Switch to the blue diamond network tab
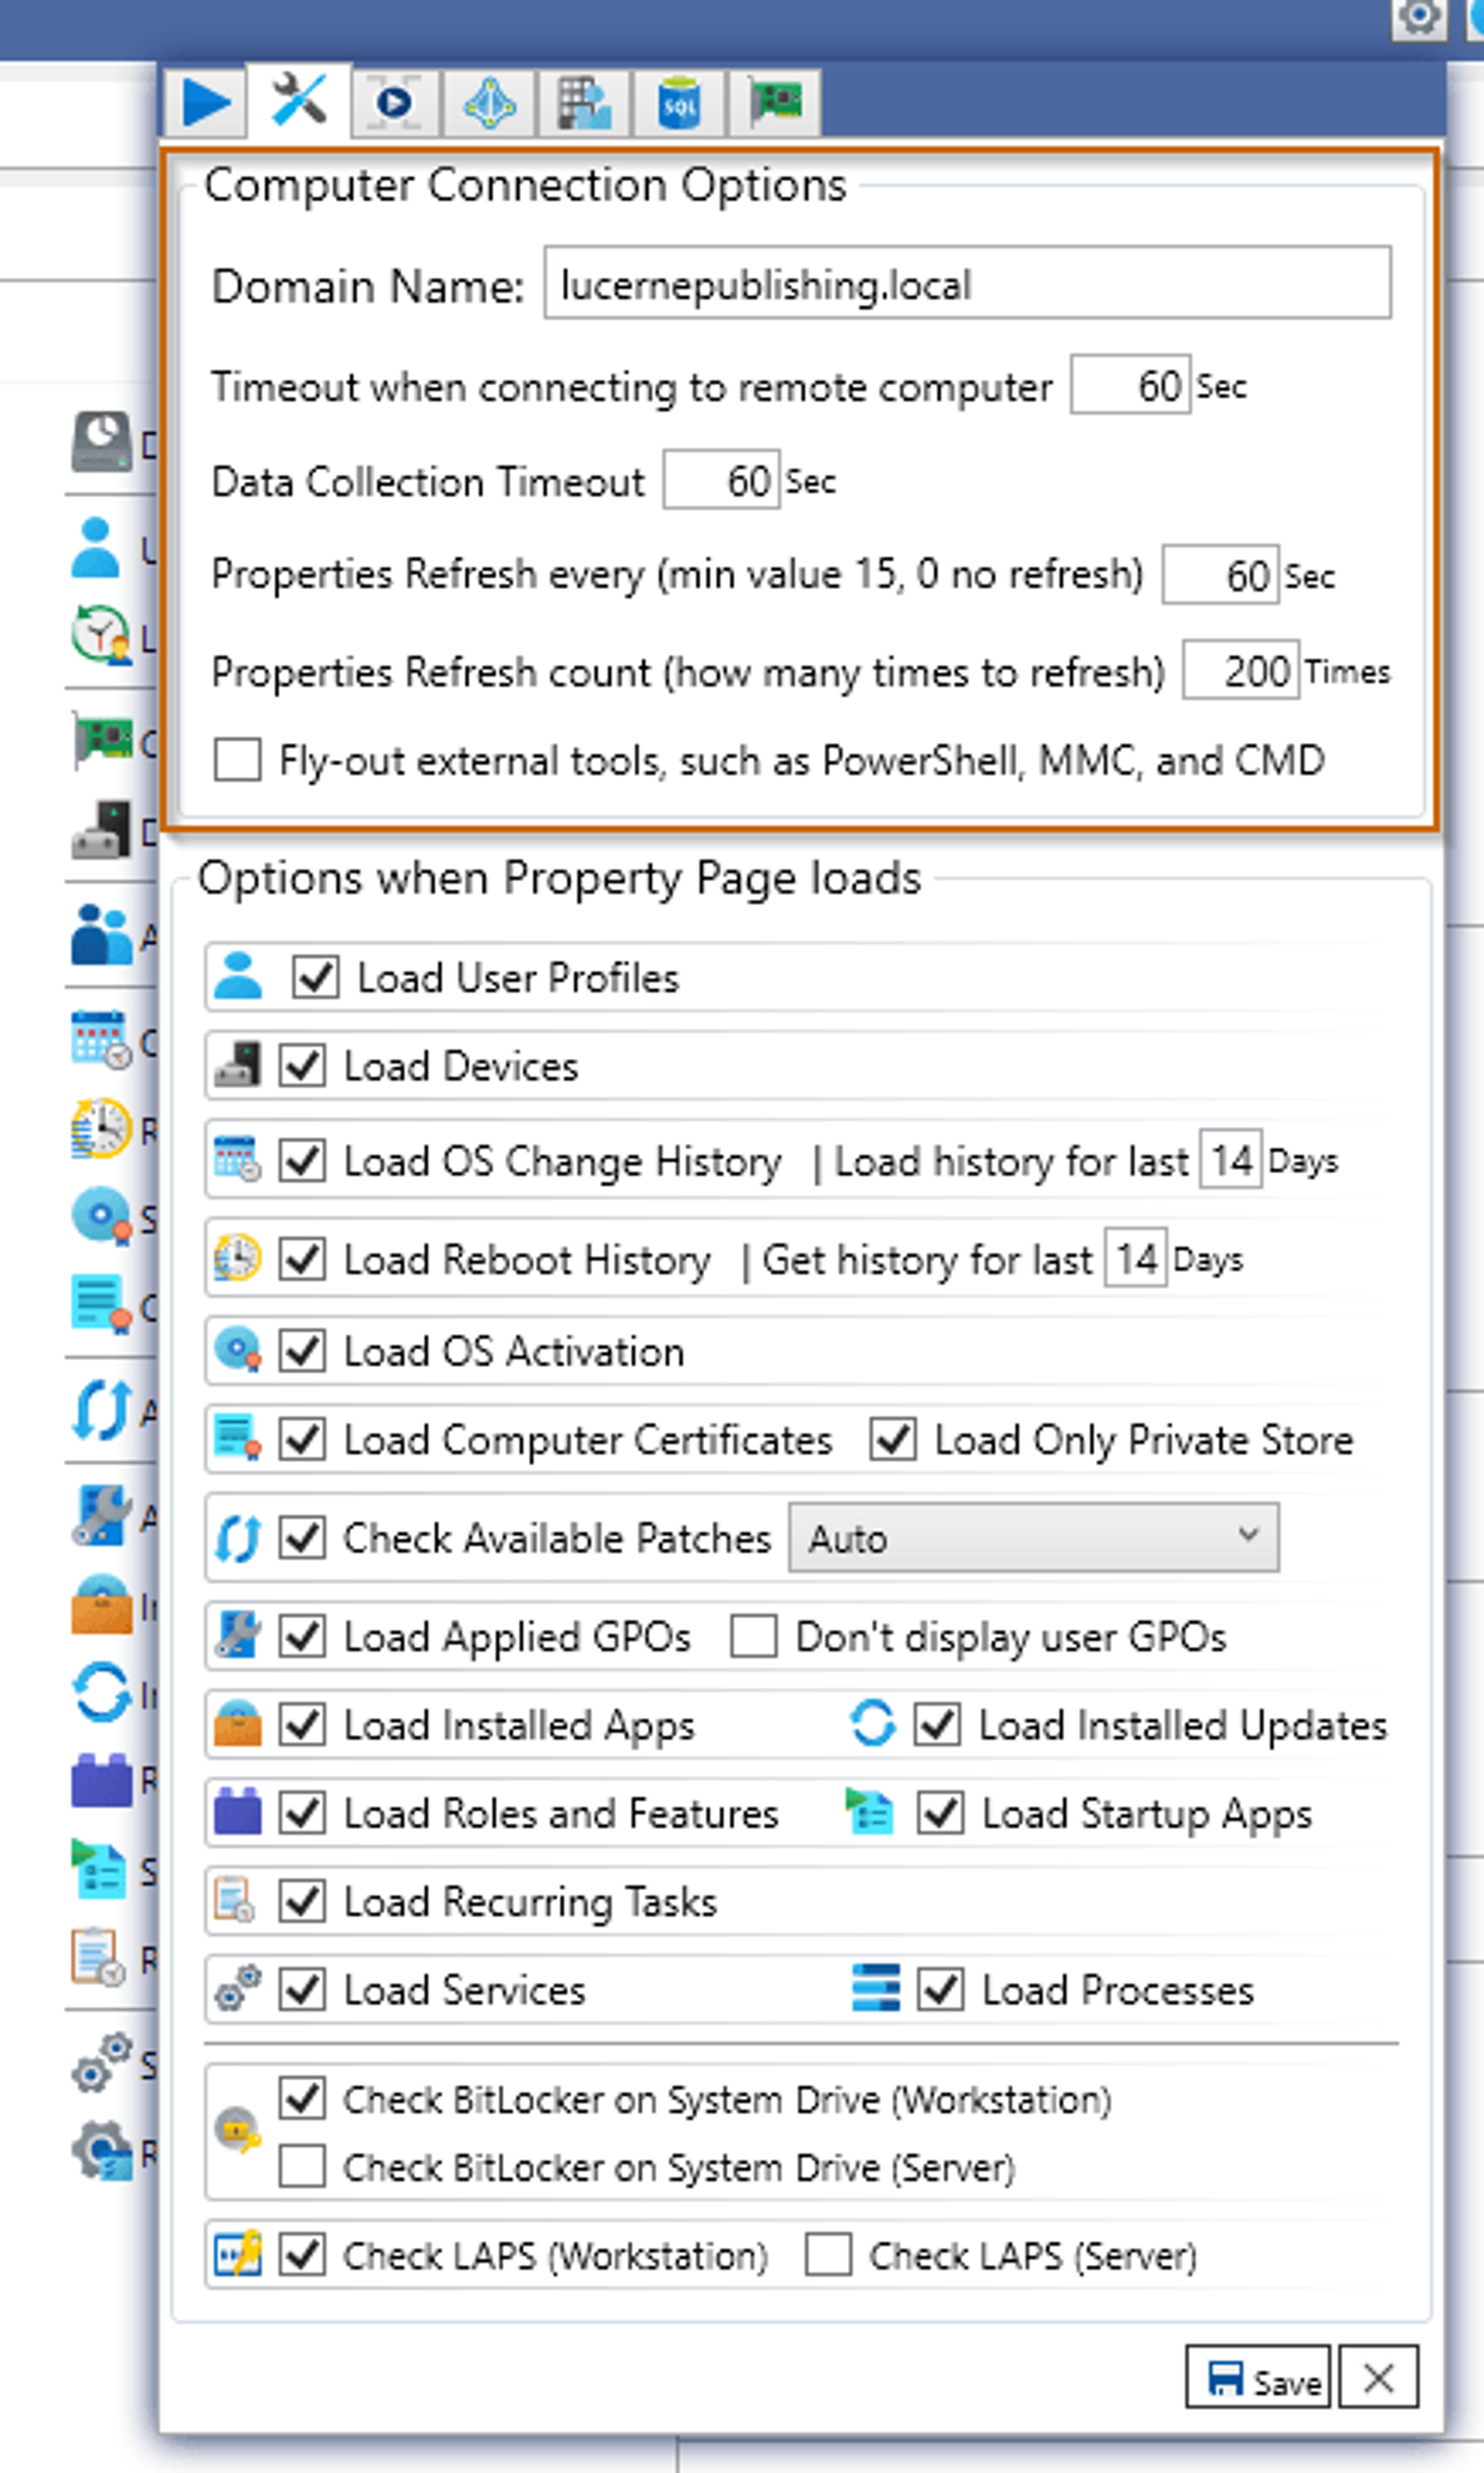Screen dimensions: 1484x2473 pos(489,102)
